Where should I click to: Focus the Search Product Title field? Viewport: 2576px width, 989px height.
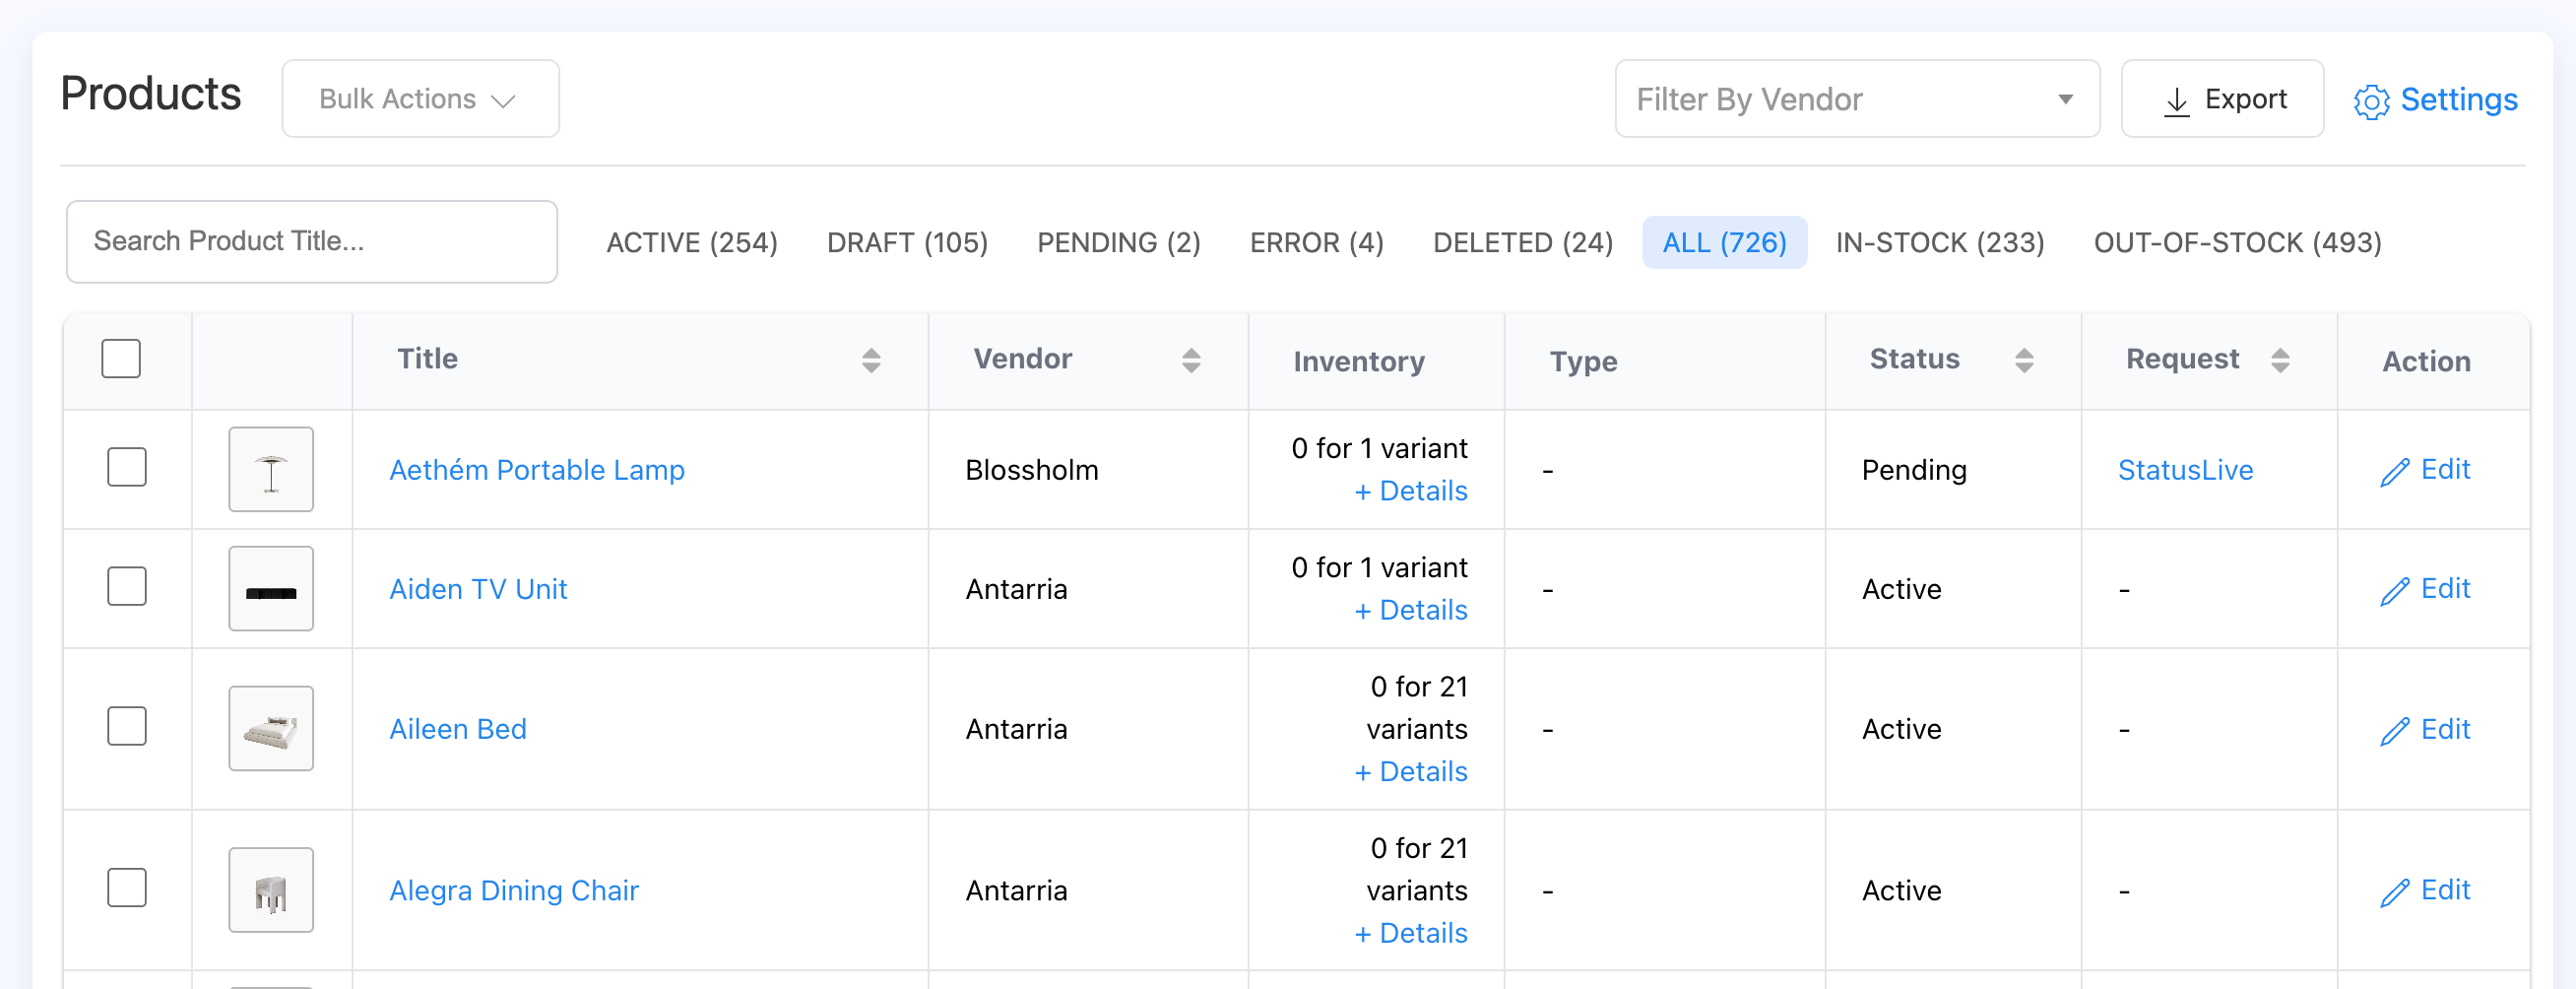312,241
